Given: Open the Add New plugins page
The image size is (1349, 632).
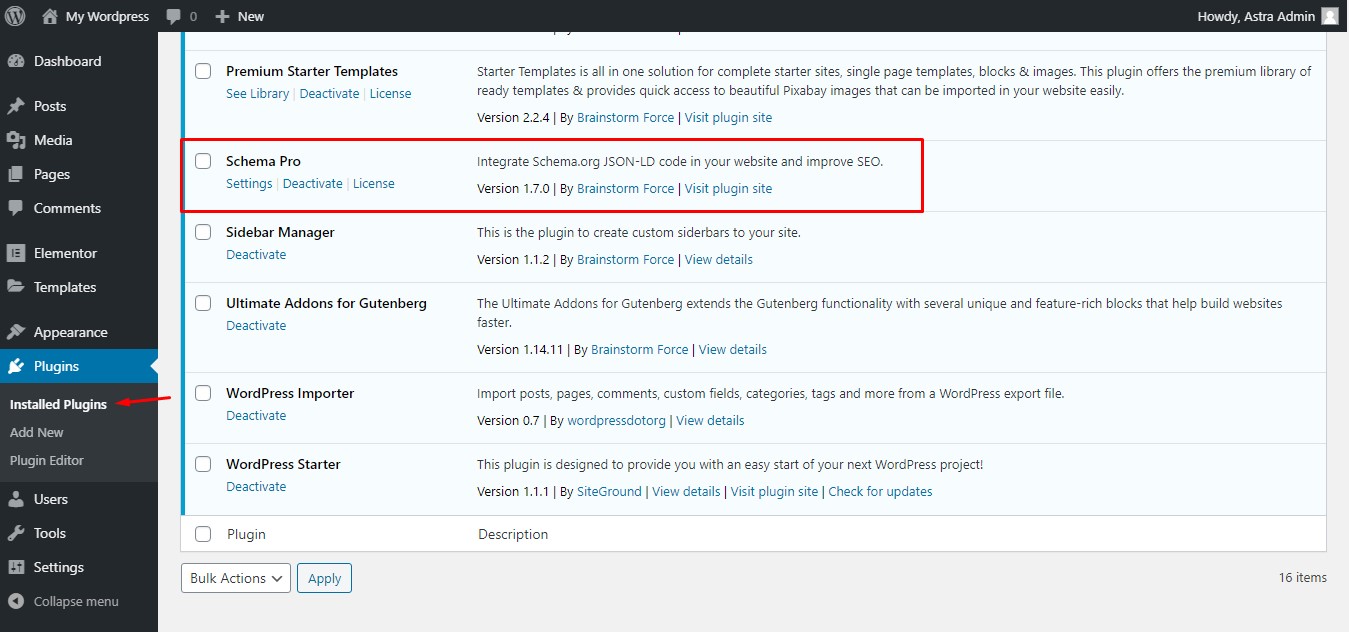Looking at the screenshot, I should point(36,432).
